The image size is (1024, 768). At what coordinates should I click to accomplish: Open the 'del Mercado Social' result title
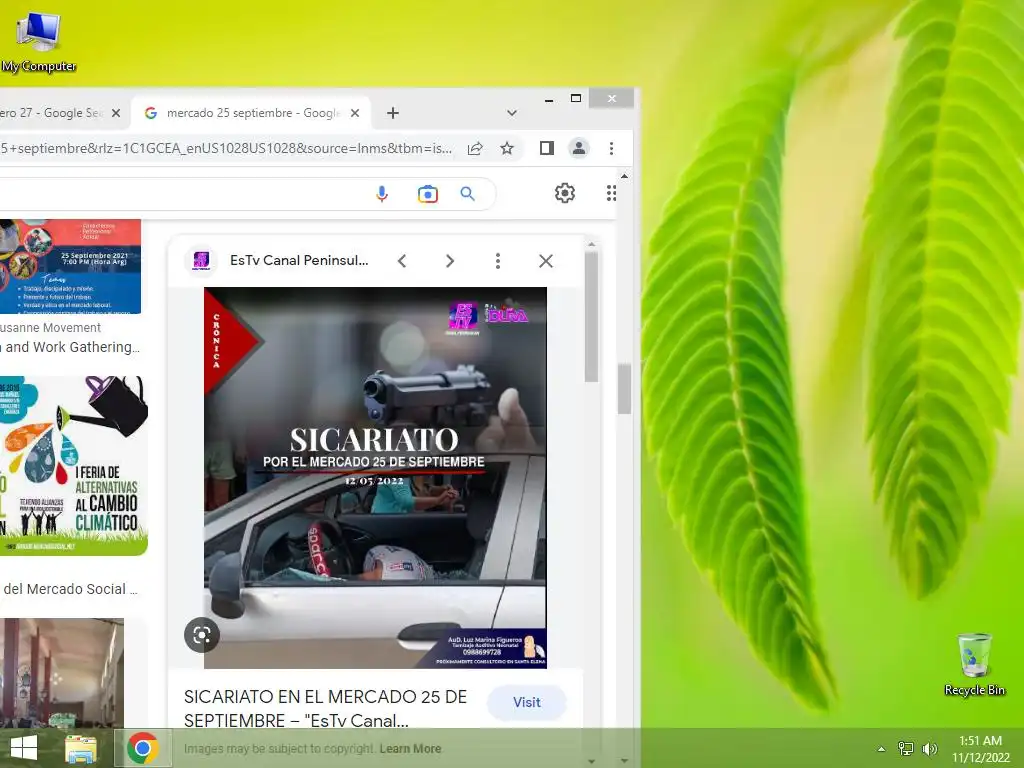[69, 589]
